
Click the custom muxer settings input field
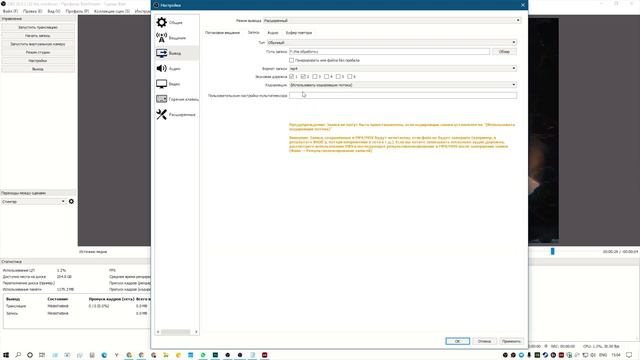click(403, 96)
